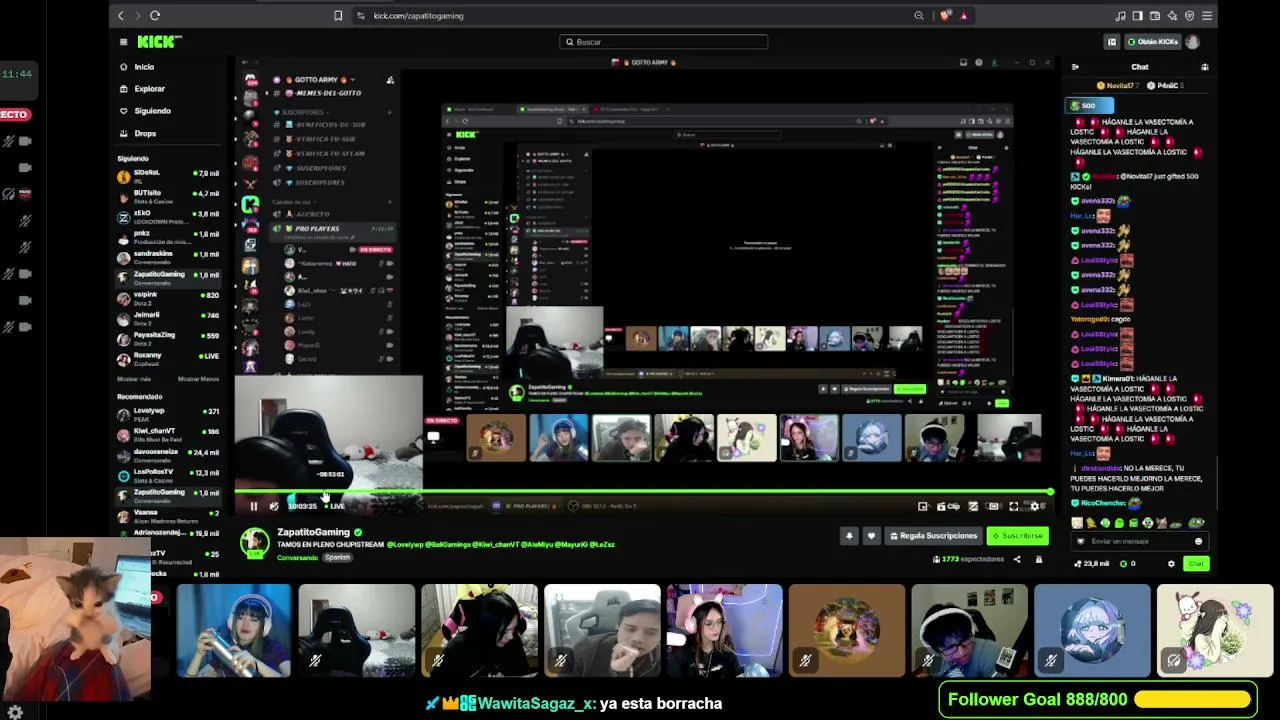Viewport: 1280px width, 720px height.
Task: Reload the kick.com page
Action: [x=155, y=16]
